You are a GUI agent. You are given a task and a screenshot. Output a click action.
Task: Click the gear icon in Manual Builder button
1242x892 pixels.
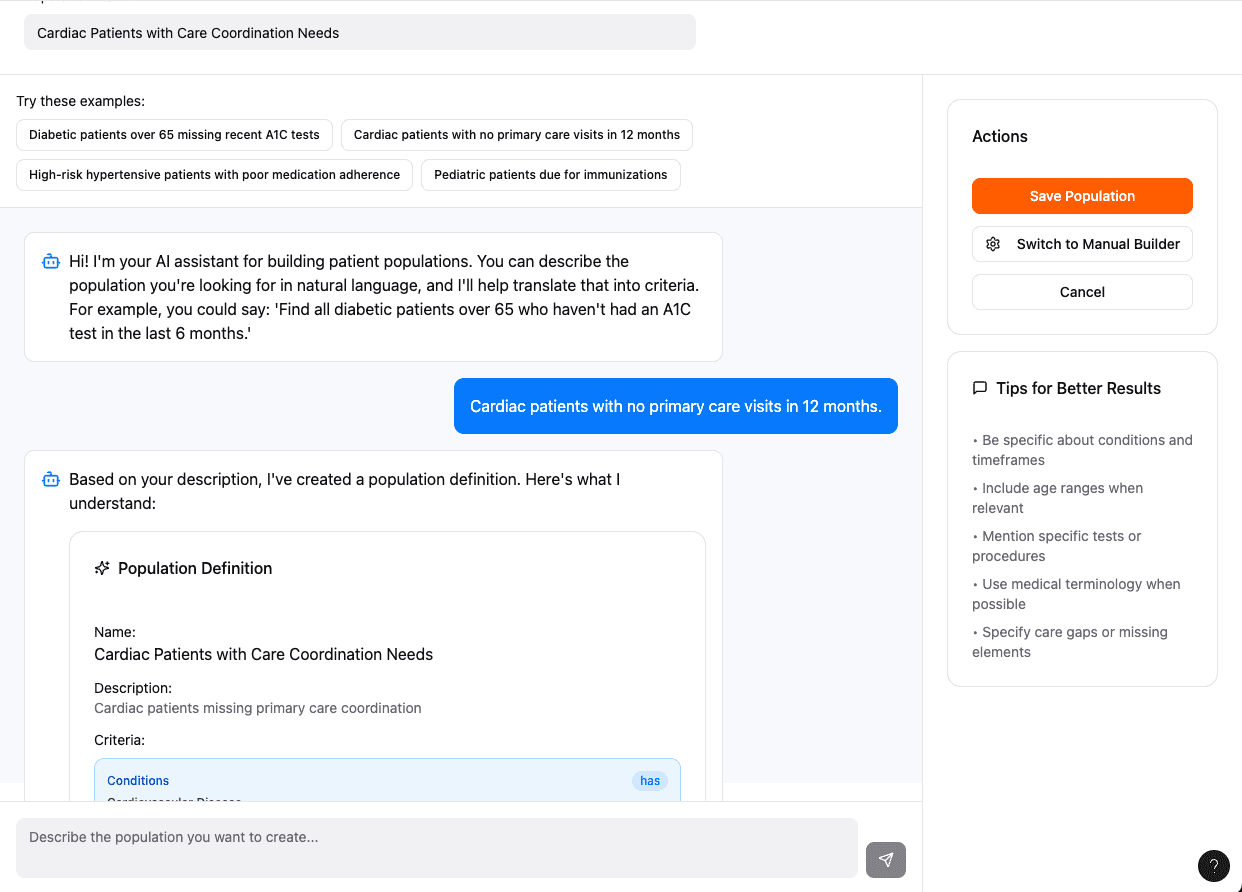click(x=993, y=244)
